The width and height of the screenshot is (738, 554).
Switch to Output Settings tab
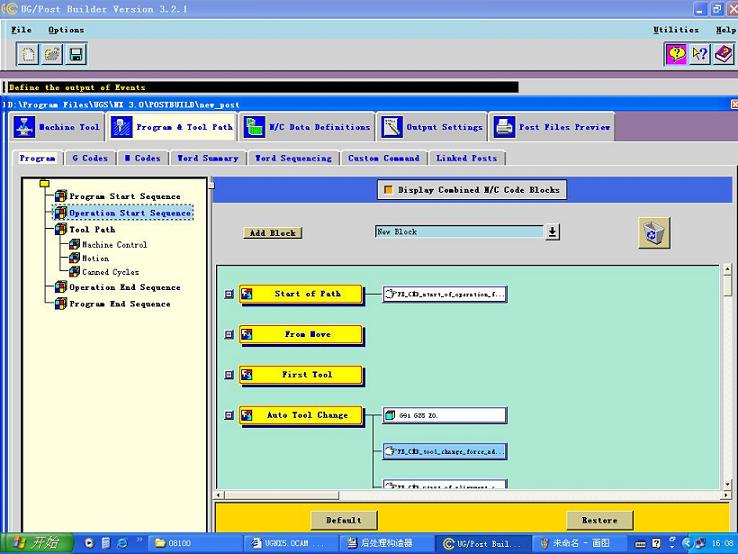pyautogui.click(x=432, y=127)
